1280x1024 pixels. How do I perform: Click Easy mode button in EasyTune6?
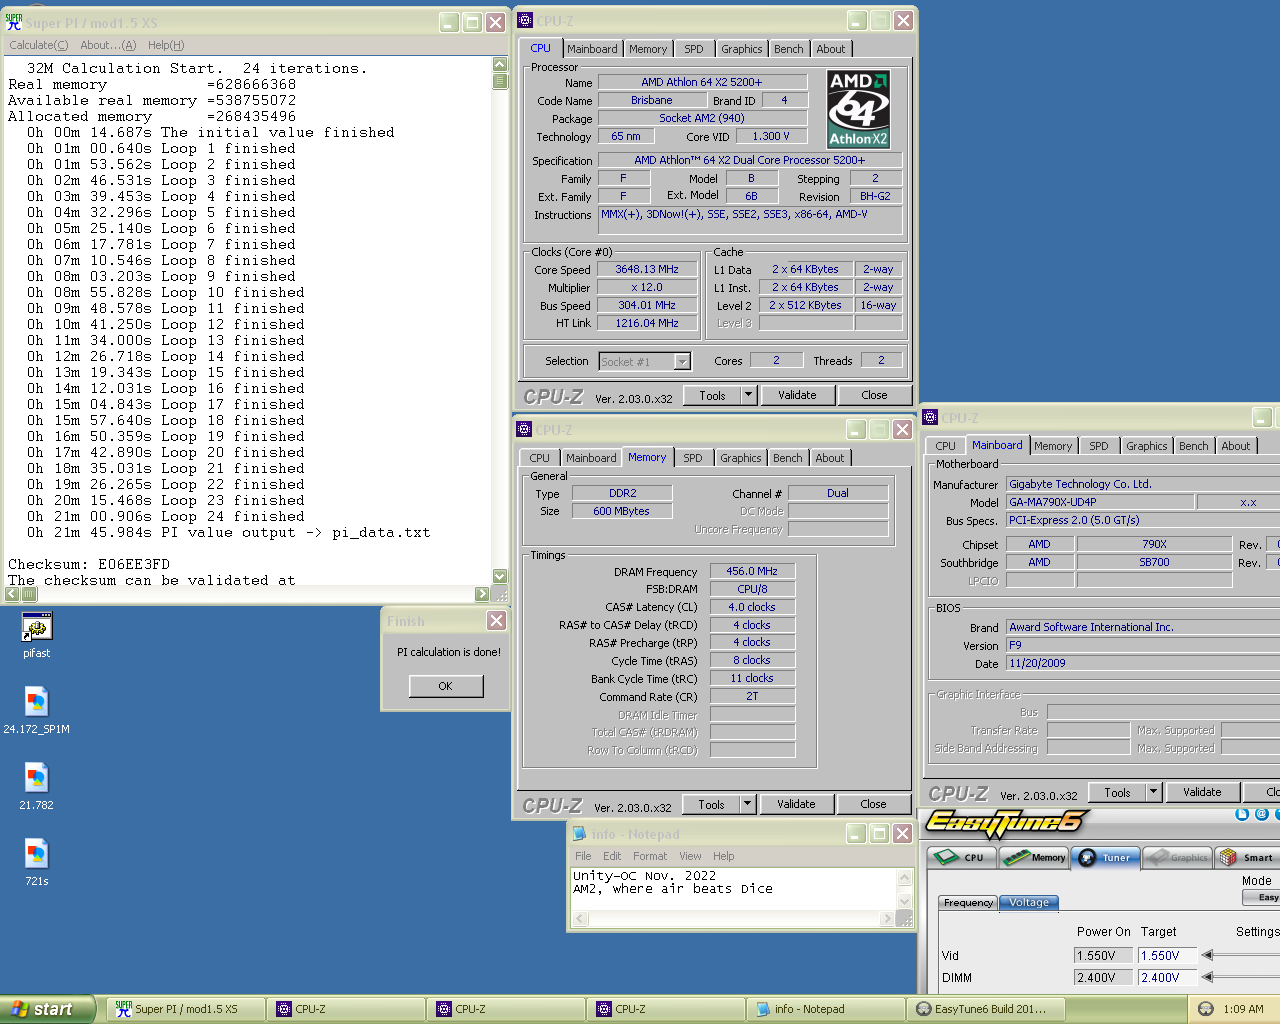pyautogui.click(x=1263, y=897)
